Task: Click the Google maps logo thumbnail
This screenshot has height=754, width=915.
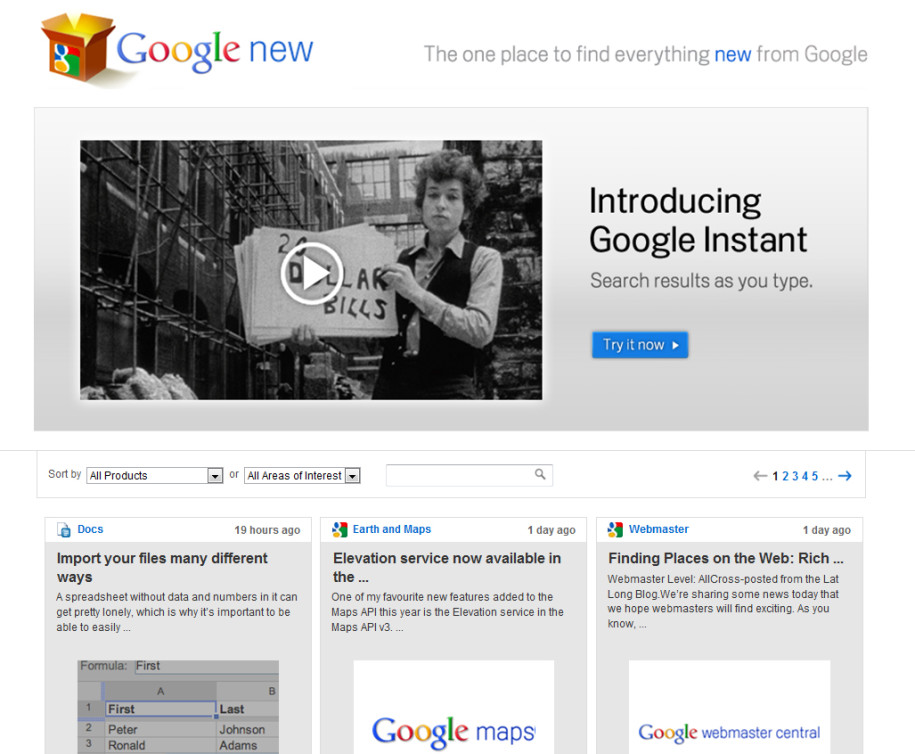Action: (x=454, y=707)
